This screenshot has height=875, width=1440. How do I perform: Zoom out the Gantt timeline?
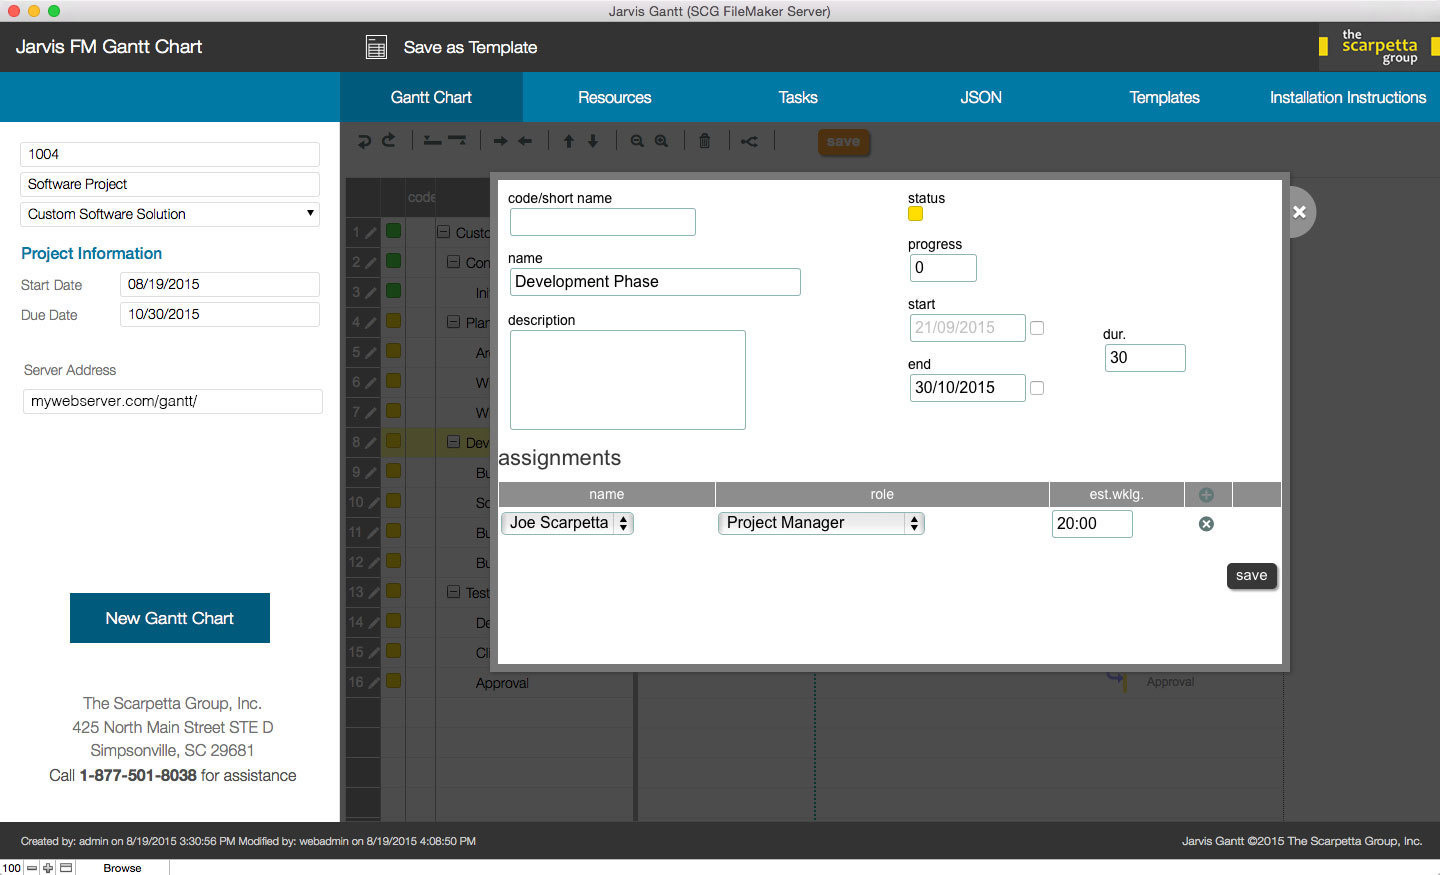point(637,141)
